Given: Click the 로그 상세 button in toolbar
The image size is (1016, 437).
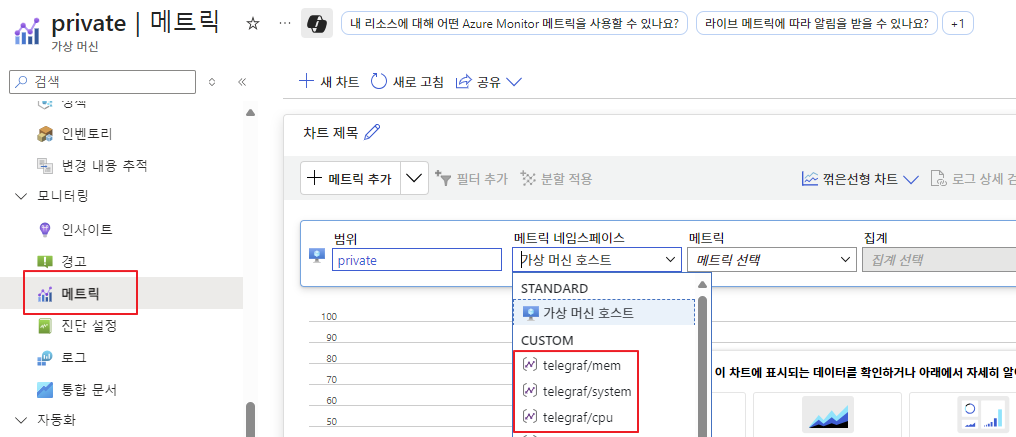Looking at the screenshot, I should tap(973, 179).
